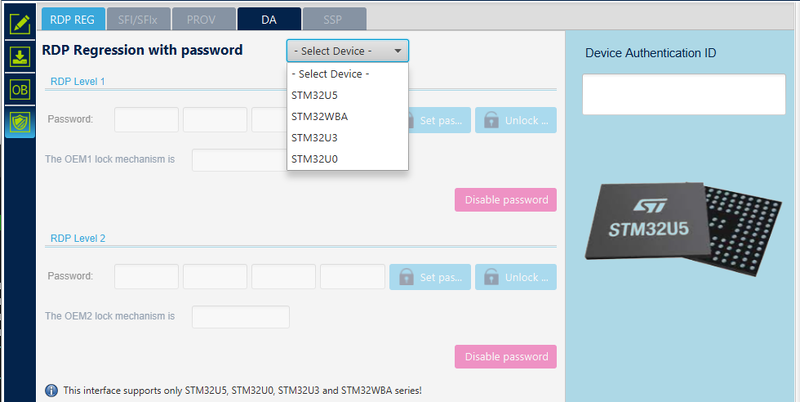Choose STM32U5 from device list

[347, 95]
